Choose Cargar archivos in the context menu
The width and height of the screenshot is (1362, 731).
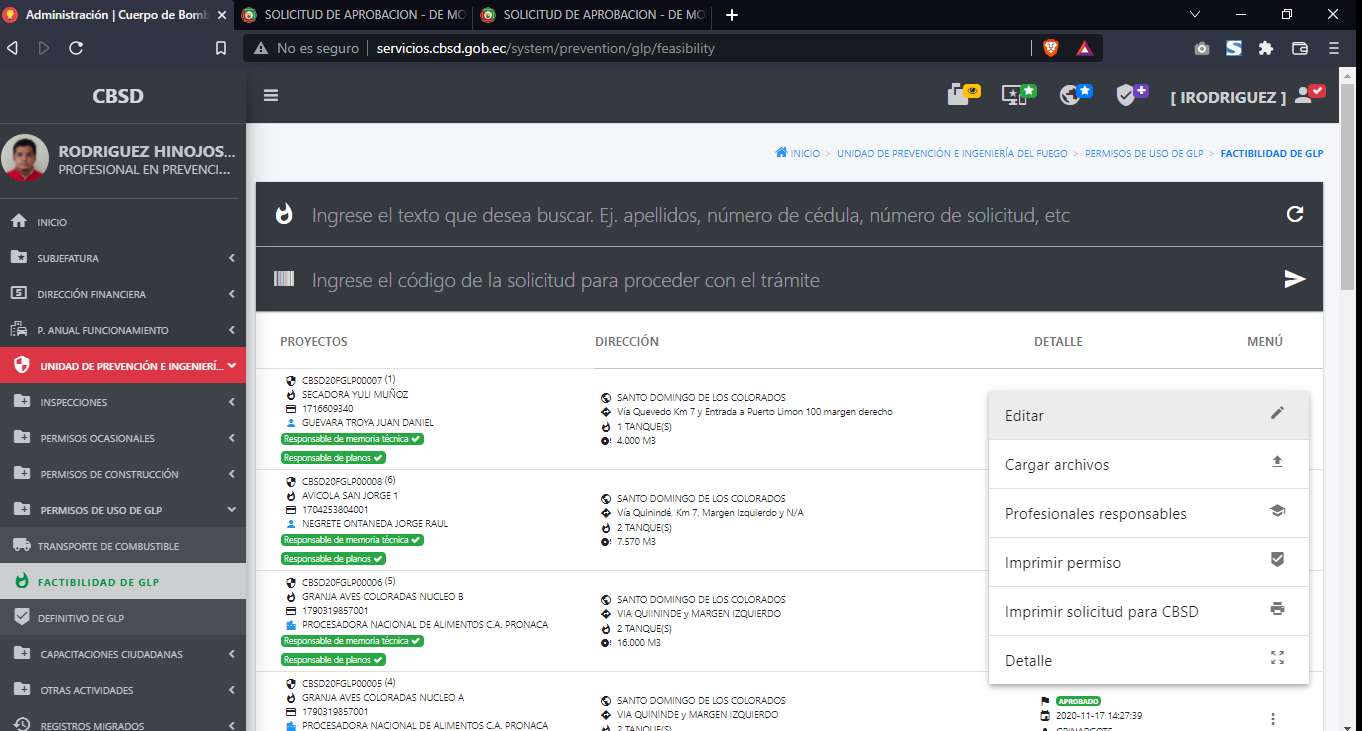pyautogui.click(x=1147, y=464)
